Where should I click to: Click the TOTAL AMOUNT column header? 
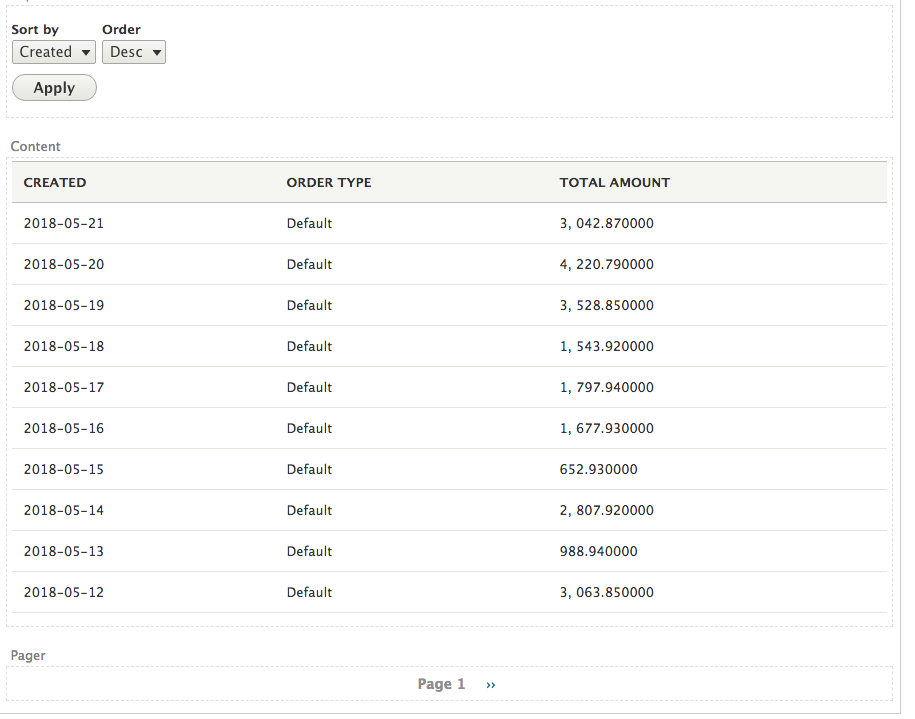[x=614, y=183]
